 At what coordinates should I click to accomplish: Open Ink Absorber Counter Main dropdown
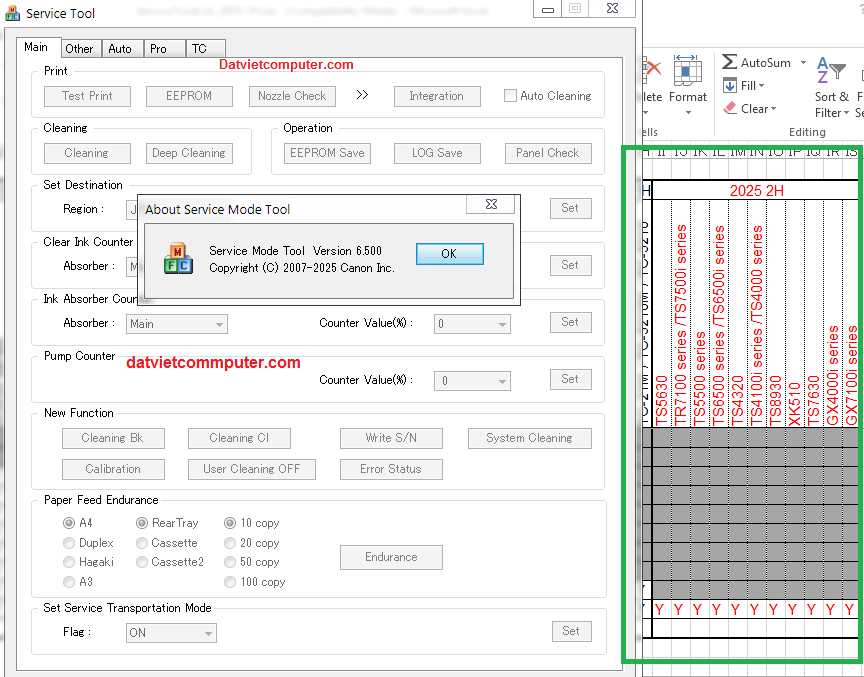(177, 324)
